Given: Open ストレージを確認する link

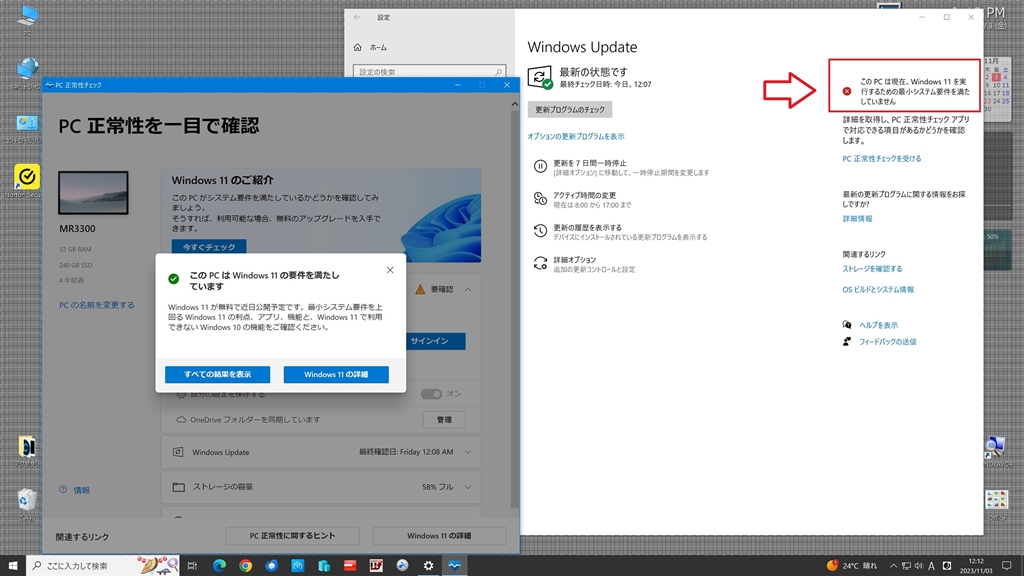Looking at the screenshot, I should coord(872,268).
